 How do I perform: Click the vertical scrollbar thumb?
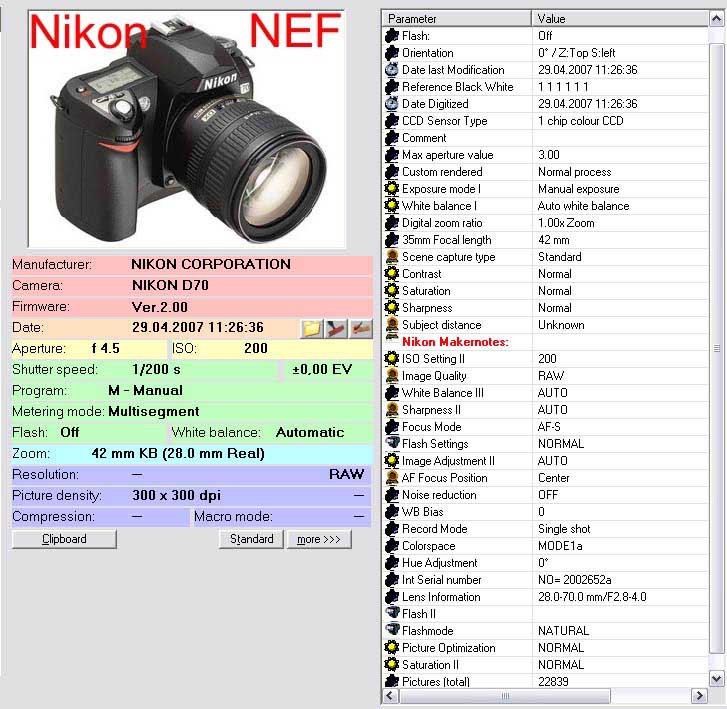click(x=716, y=348)
